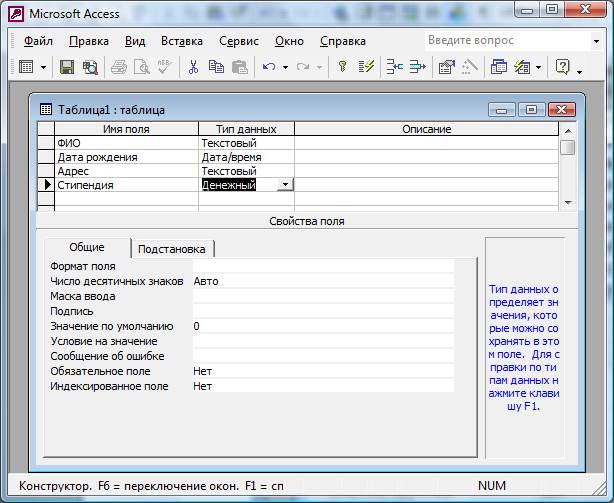Open the Вставка menu
This screenshot has width=614, height=503.
click(x=182, y=41)
